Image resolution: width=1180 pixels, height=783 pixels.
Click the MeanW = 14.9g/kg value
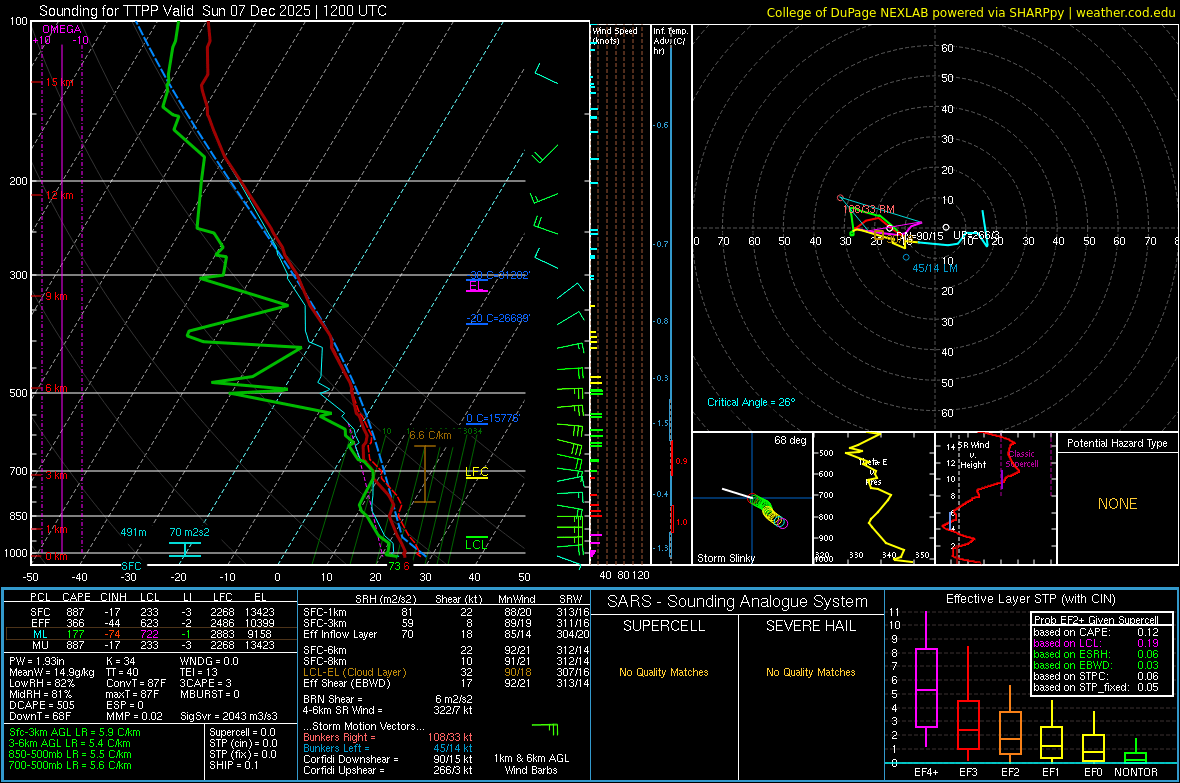coord(52,672)
